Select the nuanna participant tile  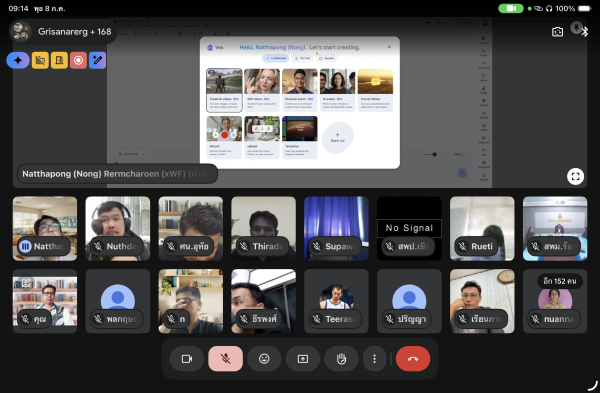pyautogui.click(x=555, y=301)
